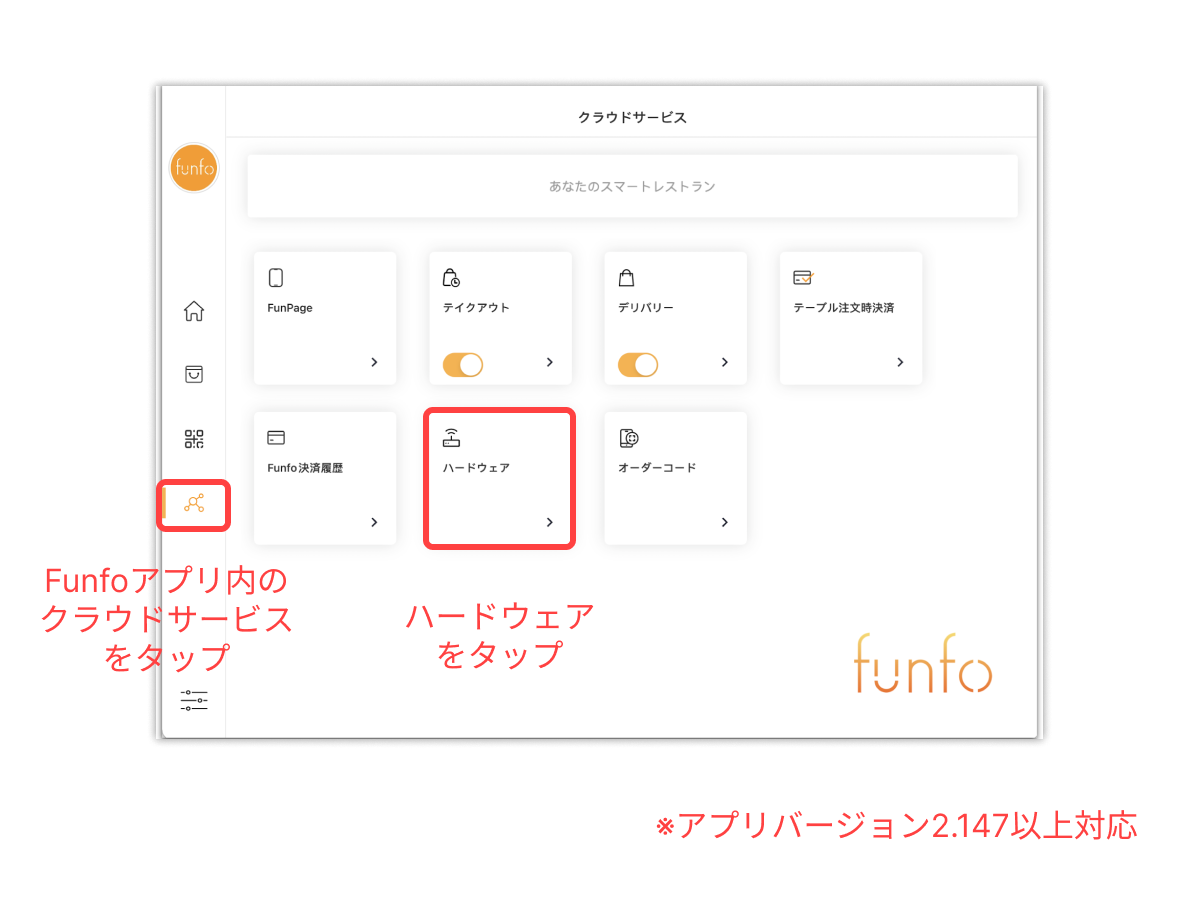
Task: Select the ハードウェア router icon
Action: 450,436
